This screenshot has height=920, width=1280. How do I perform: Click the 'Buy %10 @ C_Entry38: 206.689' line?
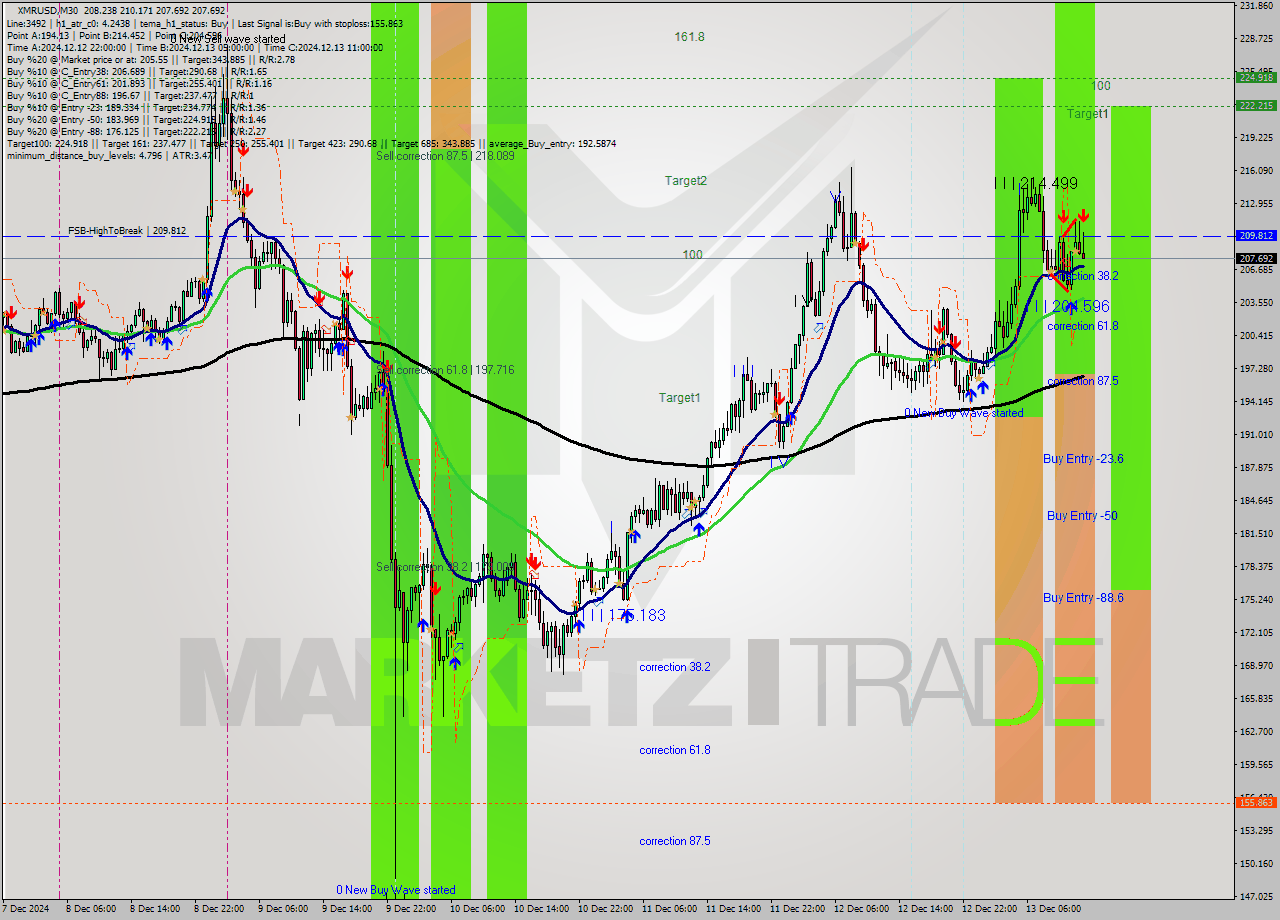click(136, 71)
